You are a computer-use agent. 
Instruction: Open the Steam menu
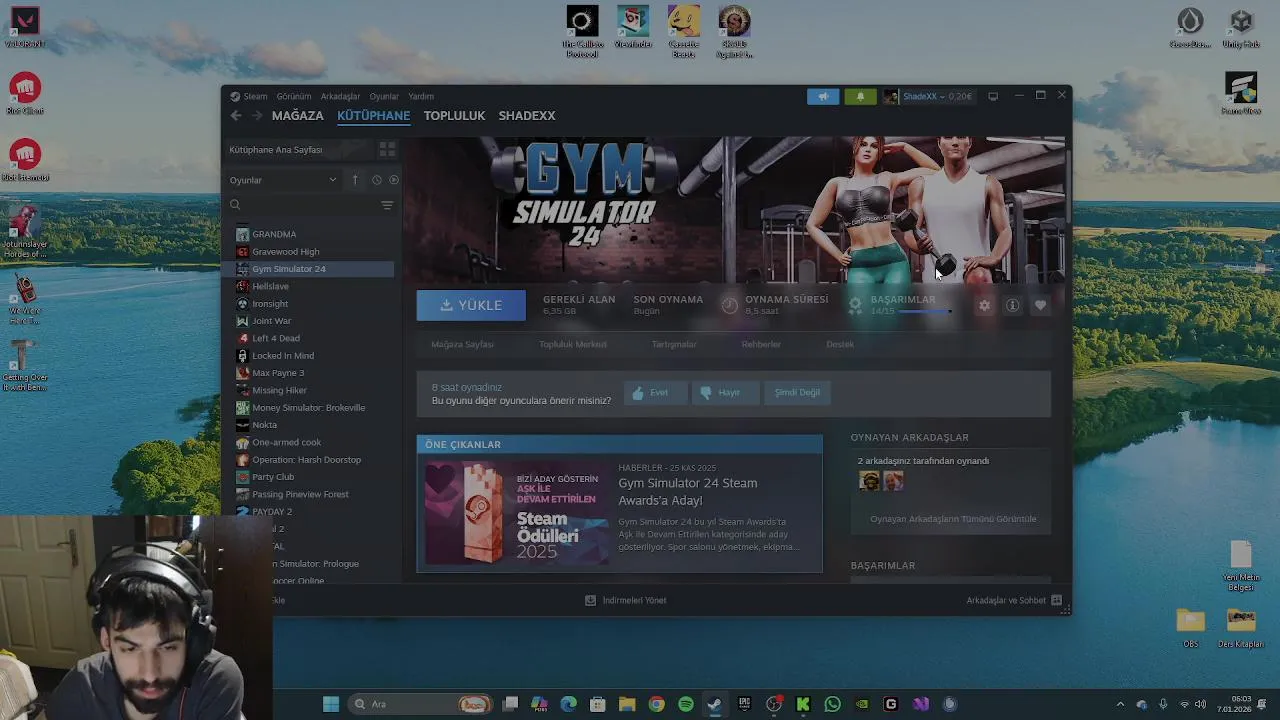pos(249,97)
